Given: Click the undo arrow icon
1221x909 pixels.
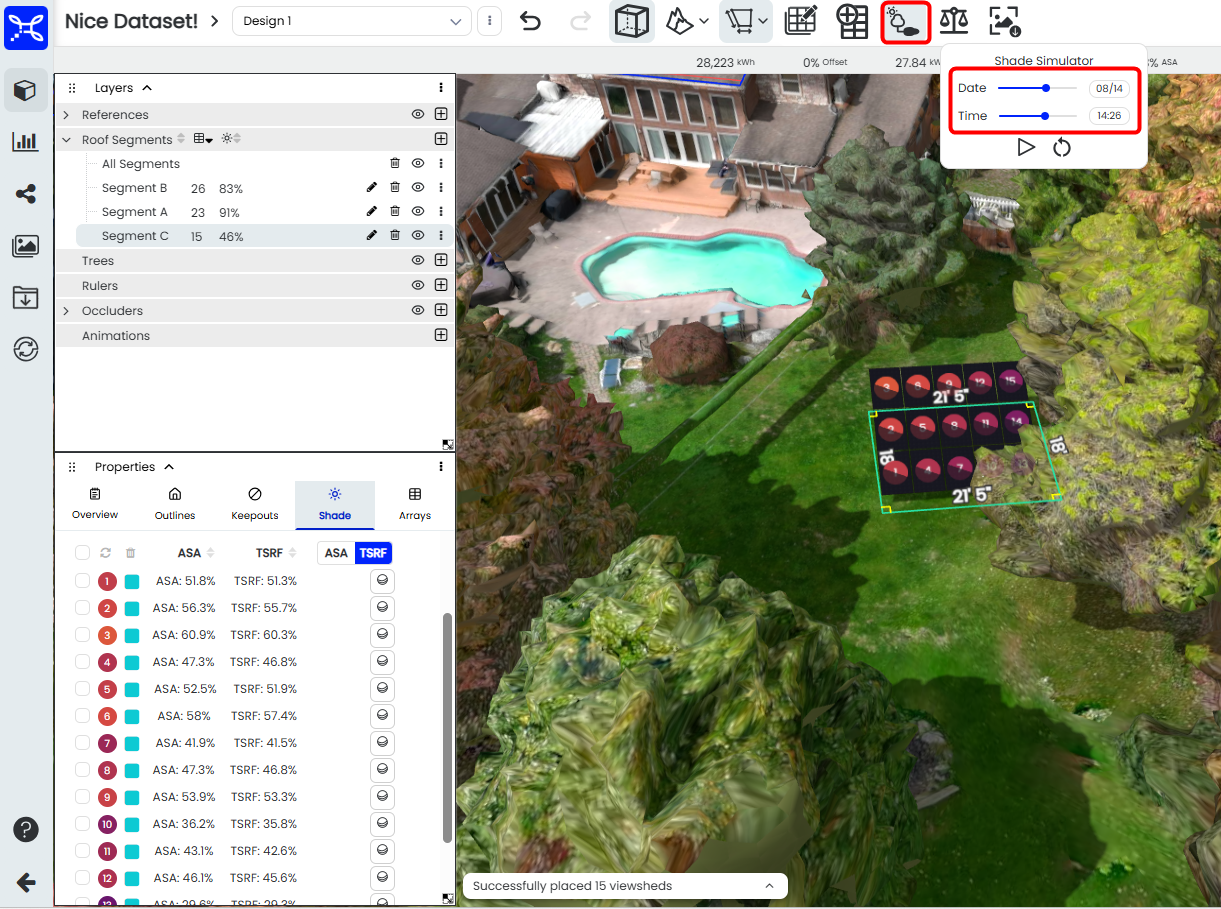Looking at the screenshot, I should pos(530,21).
